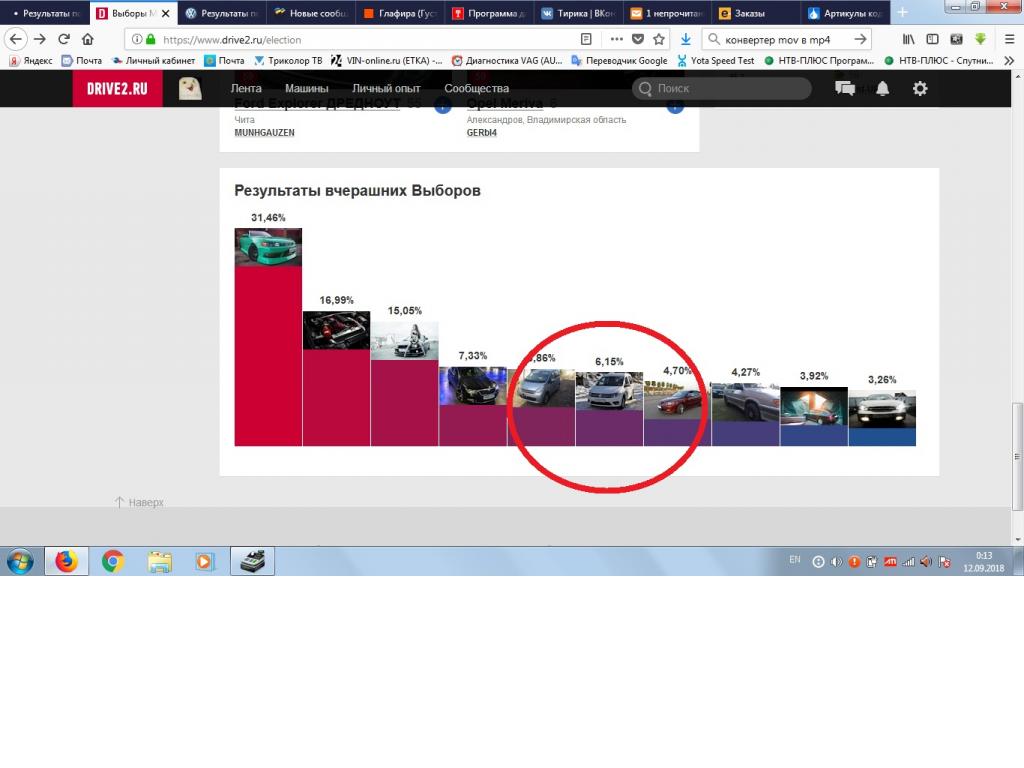This screenshot has height=768, width=1024.
Task: Switch to the Заказы tab
Action: 755,13
